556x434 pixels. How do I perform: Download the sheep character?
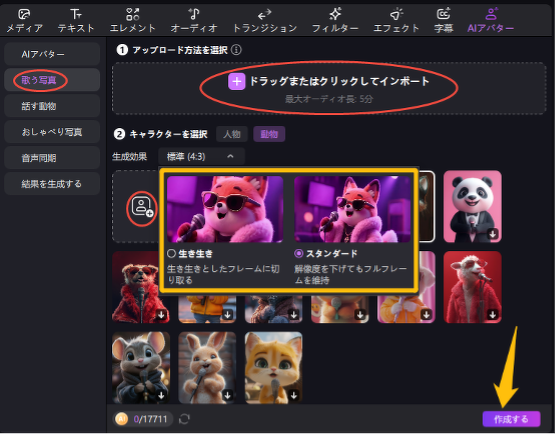[x=493, y=314]
